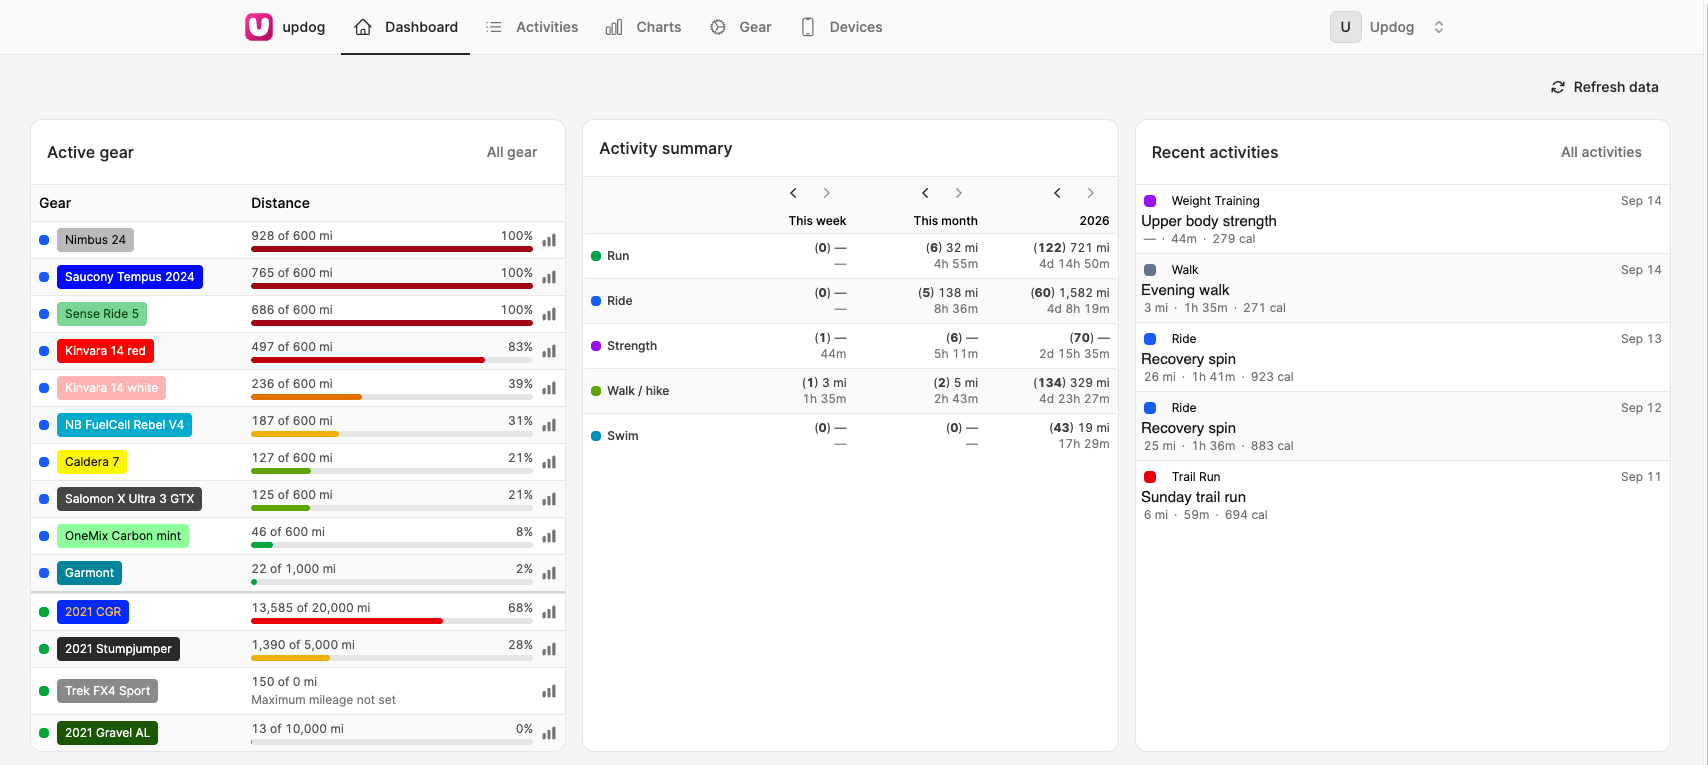The image size is (1708, 765).
Task: Open chart icon for OneMix Carbon mint
Action: [x=549, y=536]
